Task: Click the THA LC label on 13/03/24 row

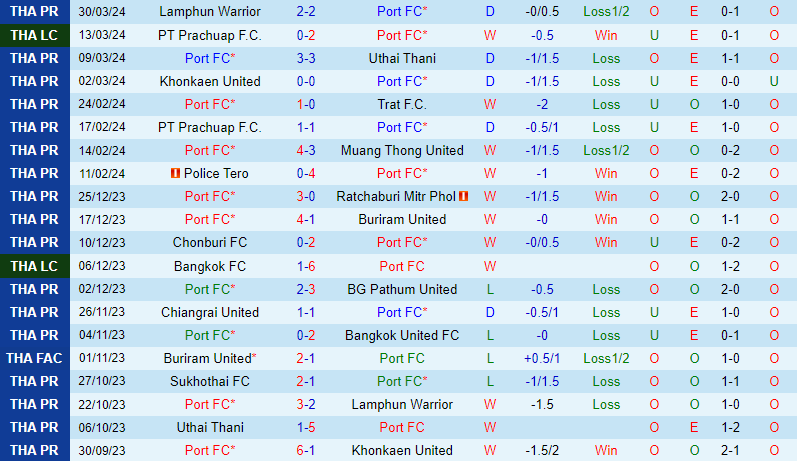Action: click(x=35, y=35)
